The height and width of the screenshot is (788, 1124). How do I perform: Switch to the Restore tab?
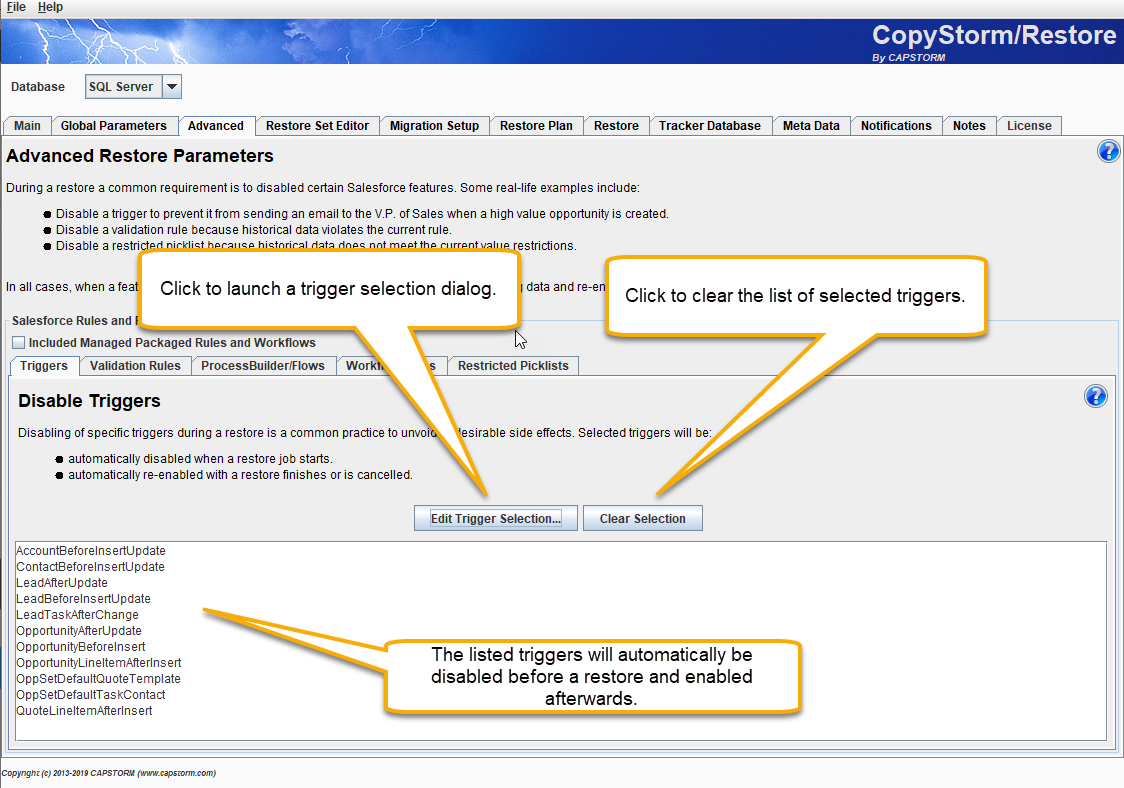click(616, 125)
